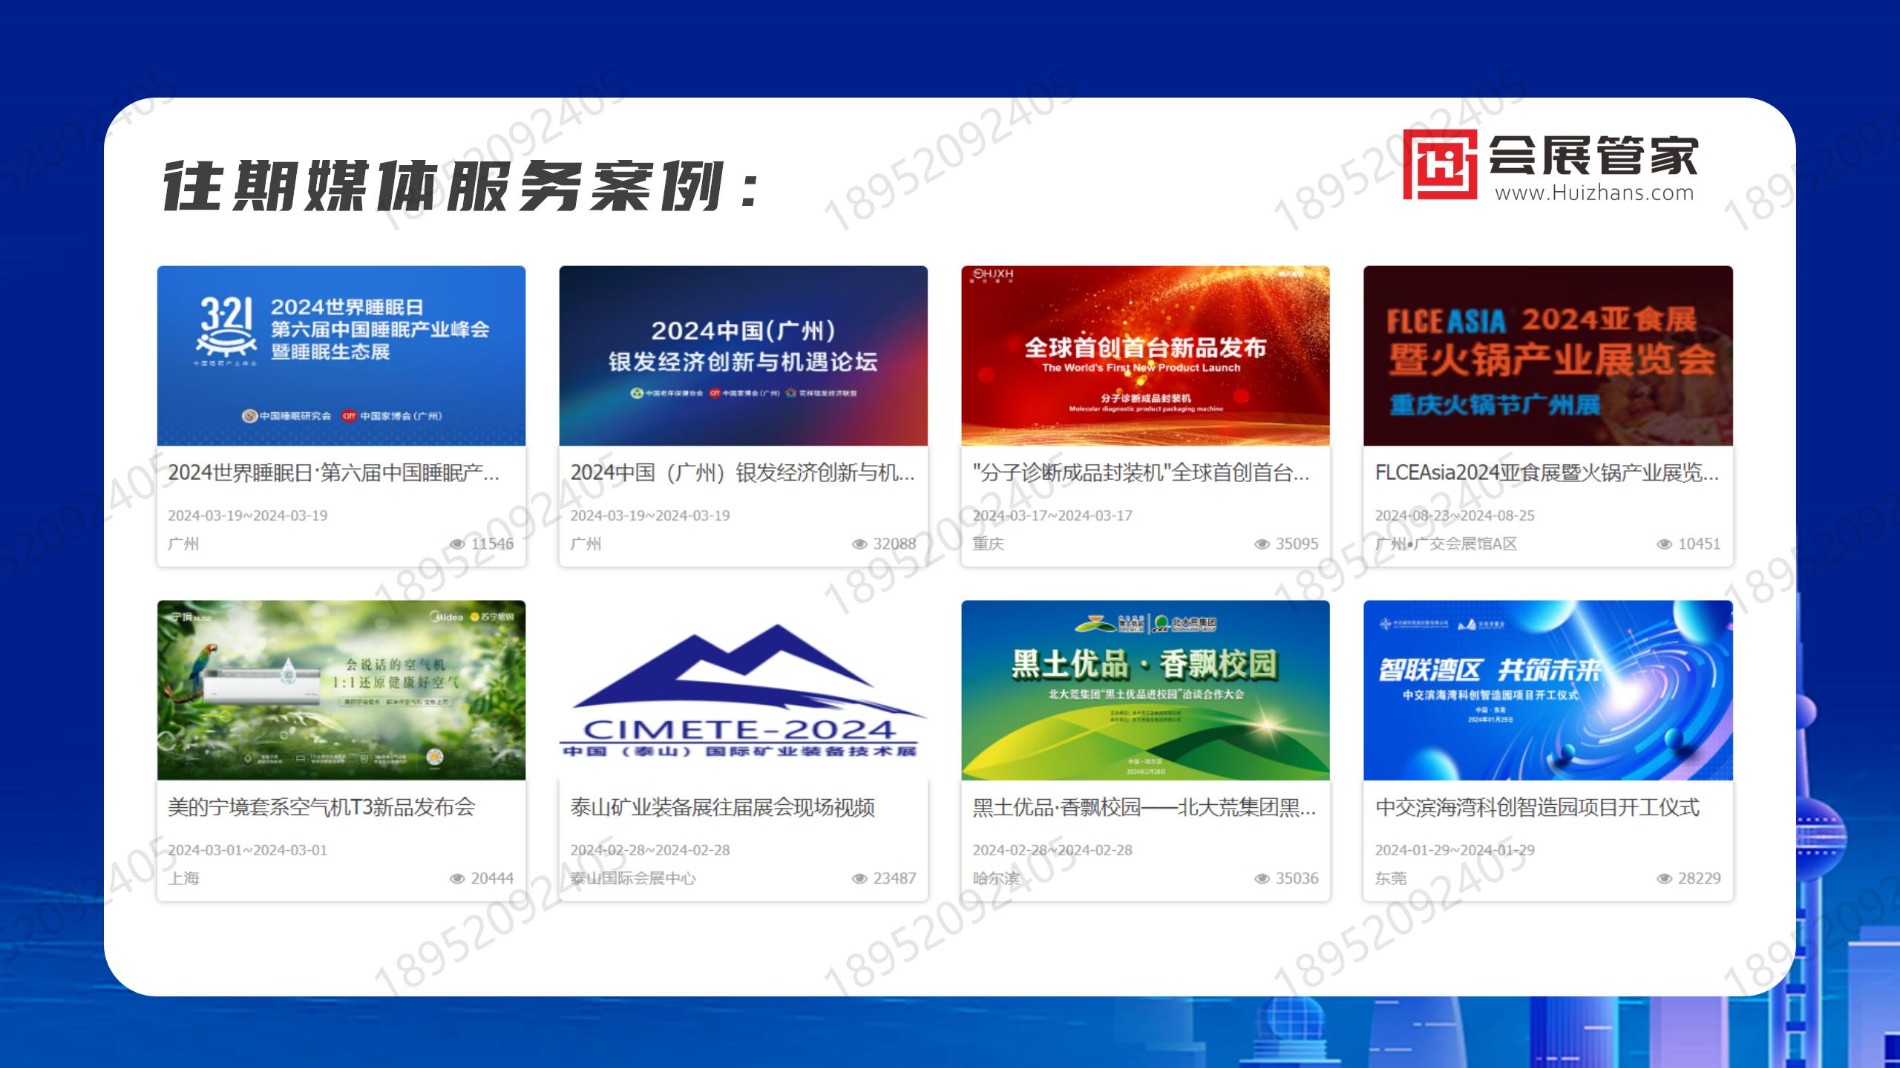Viewport: 1900px width, 1068px height.
Task: Click the eye icon beside 11546 views
Action: coord(457,544)
